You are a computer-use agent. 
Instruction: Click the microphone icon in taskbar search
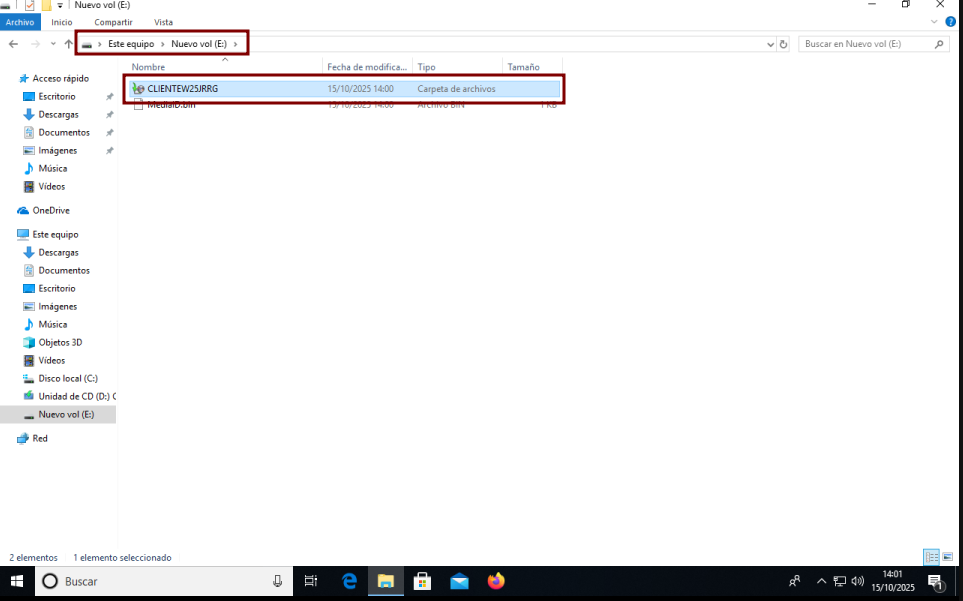[x=278, y=581]
